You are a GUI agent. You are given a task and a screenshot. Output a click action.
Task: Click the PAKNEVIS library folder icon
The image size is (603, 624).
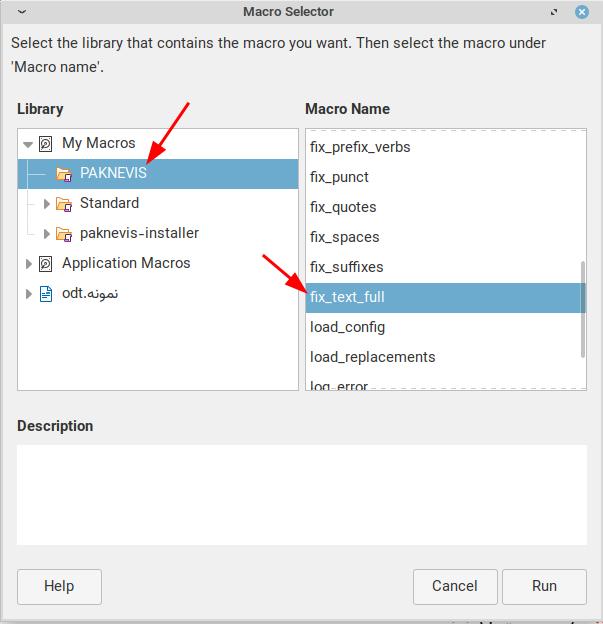point(64,174)
